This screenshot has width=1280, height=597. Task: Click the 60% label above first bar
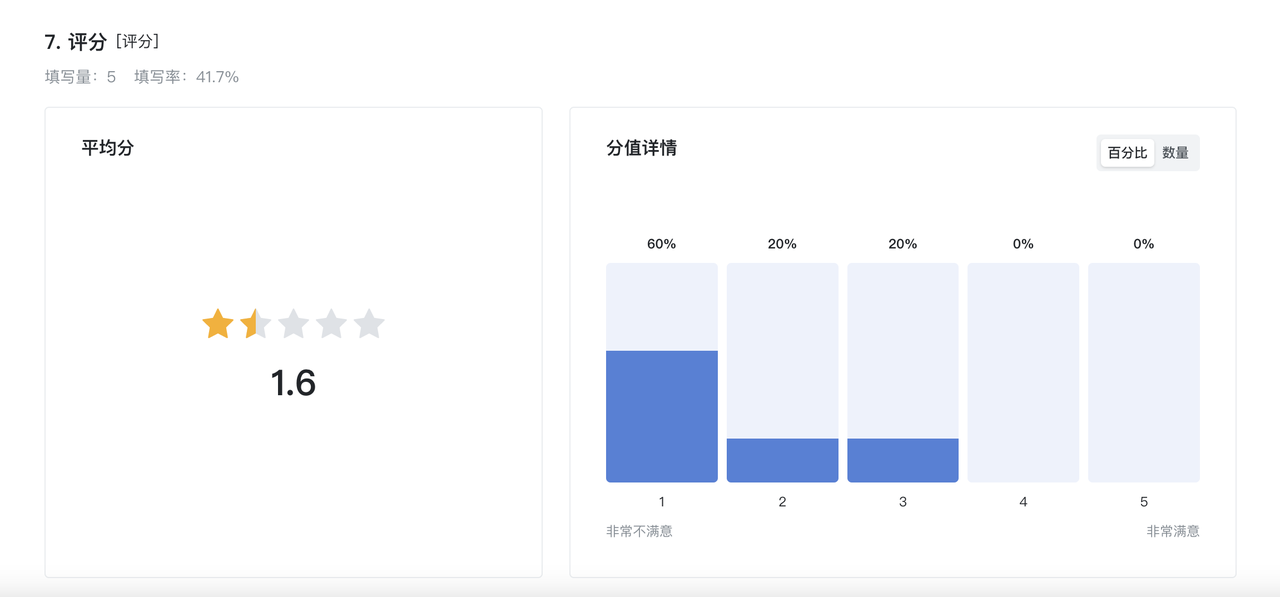662,244
